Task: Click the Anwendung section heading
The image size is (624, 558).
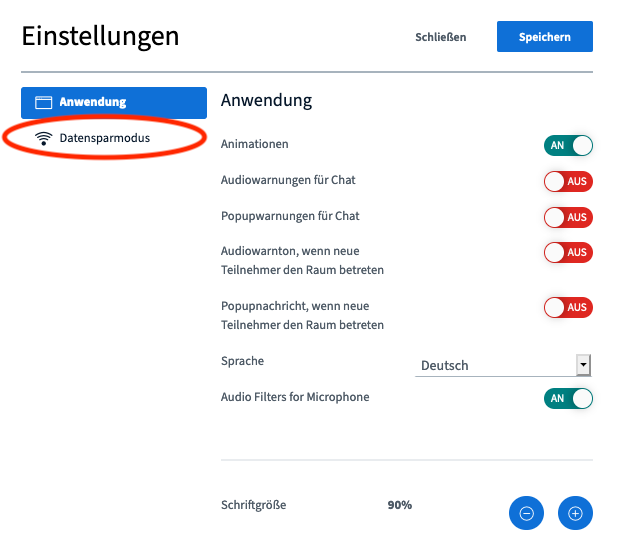Action: [x=266, y=100]
